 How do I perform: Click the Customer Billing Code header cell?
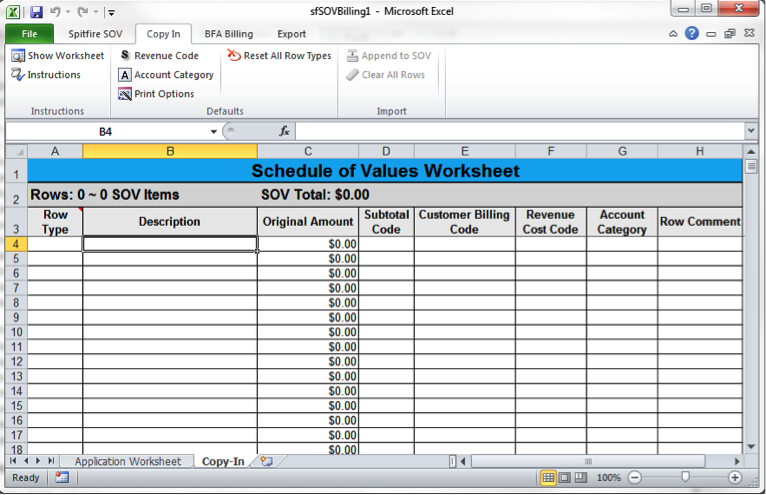[464, 222]
